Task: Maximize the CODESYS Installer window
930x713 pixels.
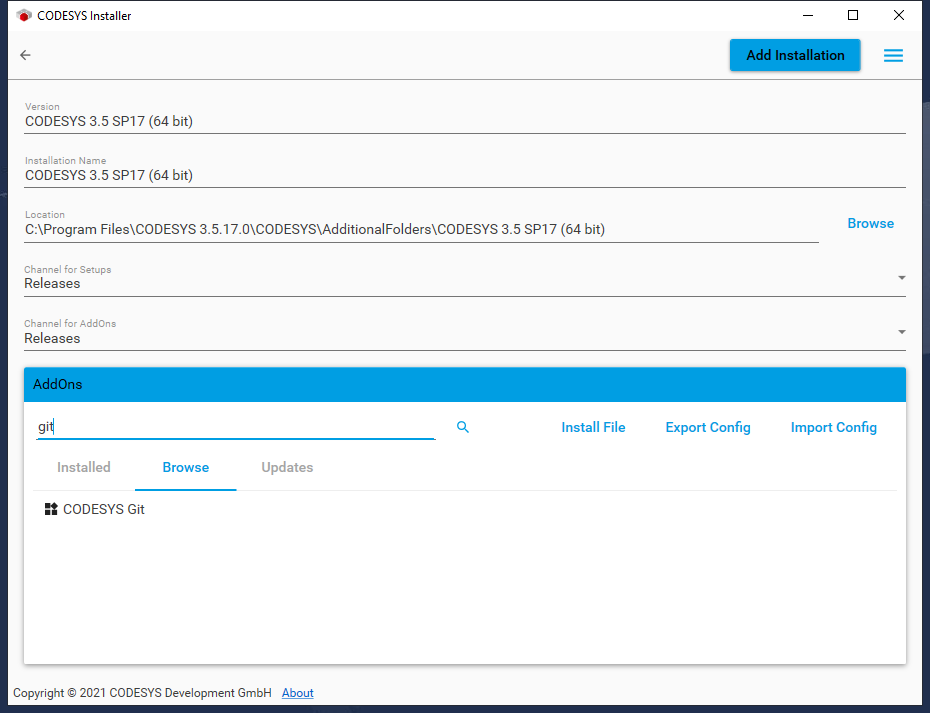Action: (853, 15)
